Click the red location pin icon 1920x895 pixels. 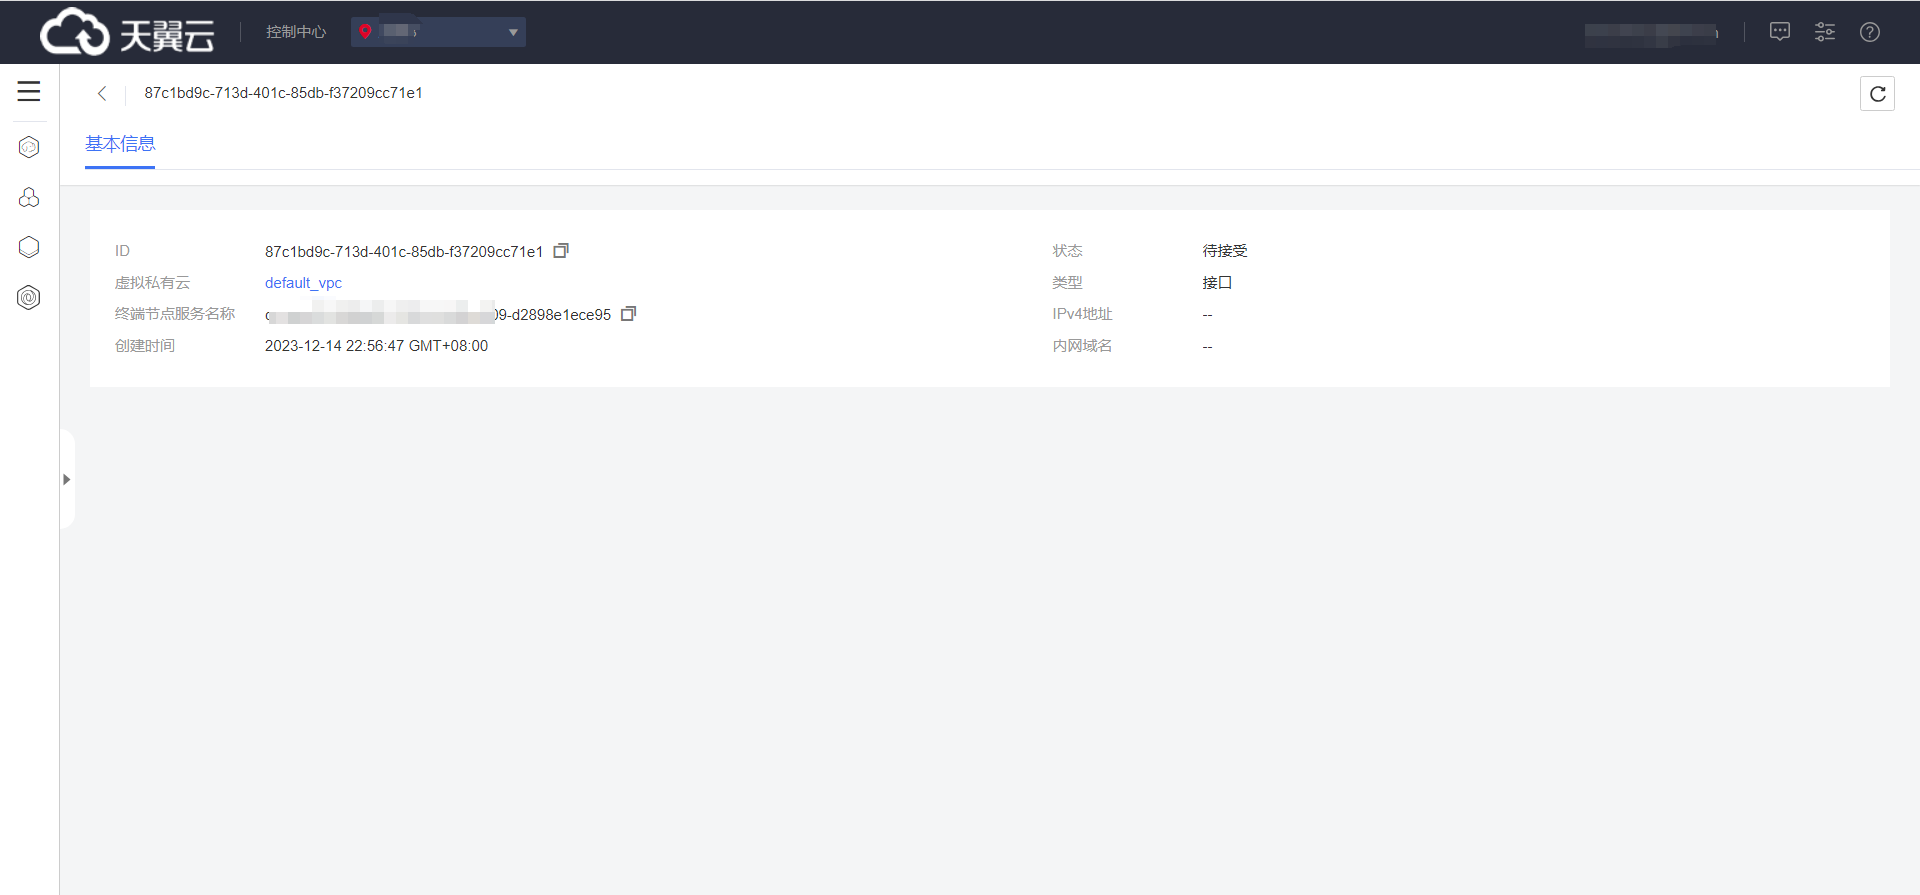[x=366, y=32]
